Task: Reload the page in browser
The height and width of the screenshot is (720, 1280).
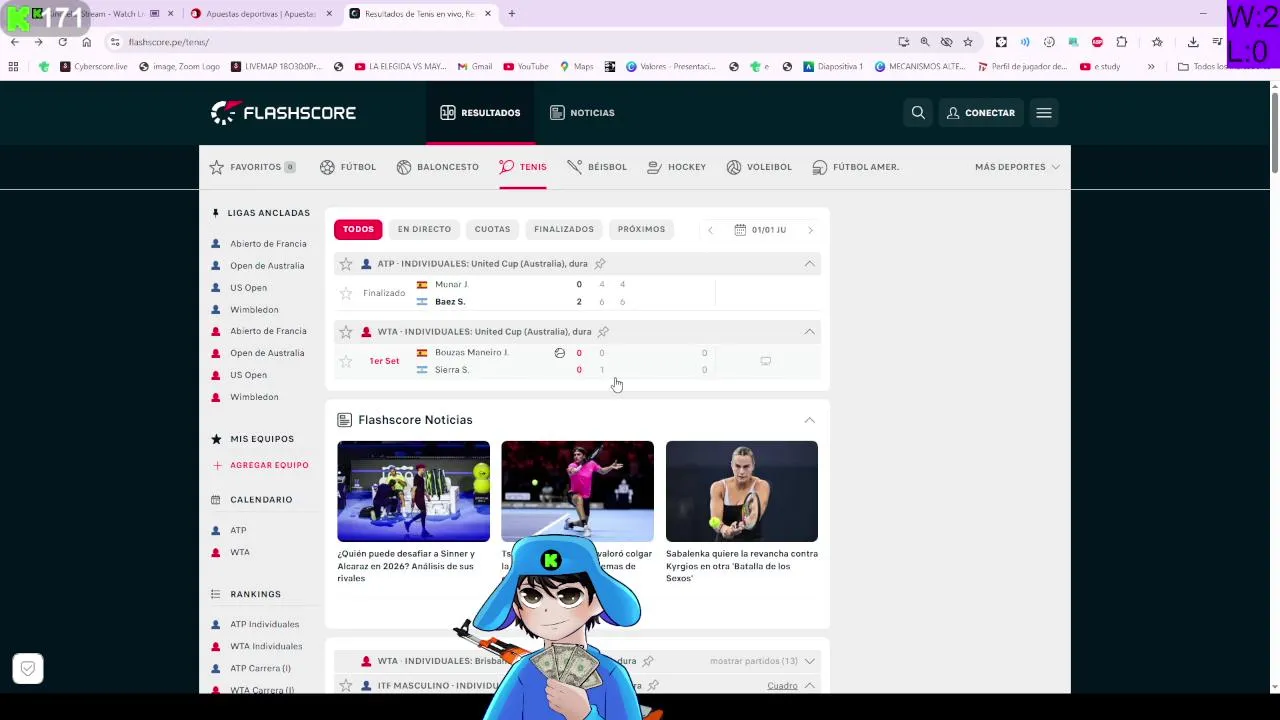Action: (62, 42)
